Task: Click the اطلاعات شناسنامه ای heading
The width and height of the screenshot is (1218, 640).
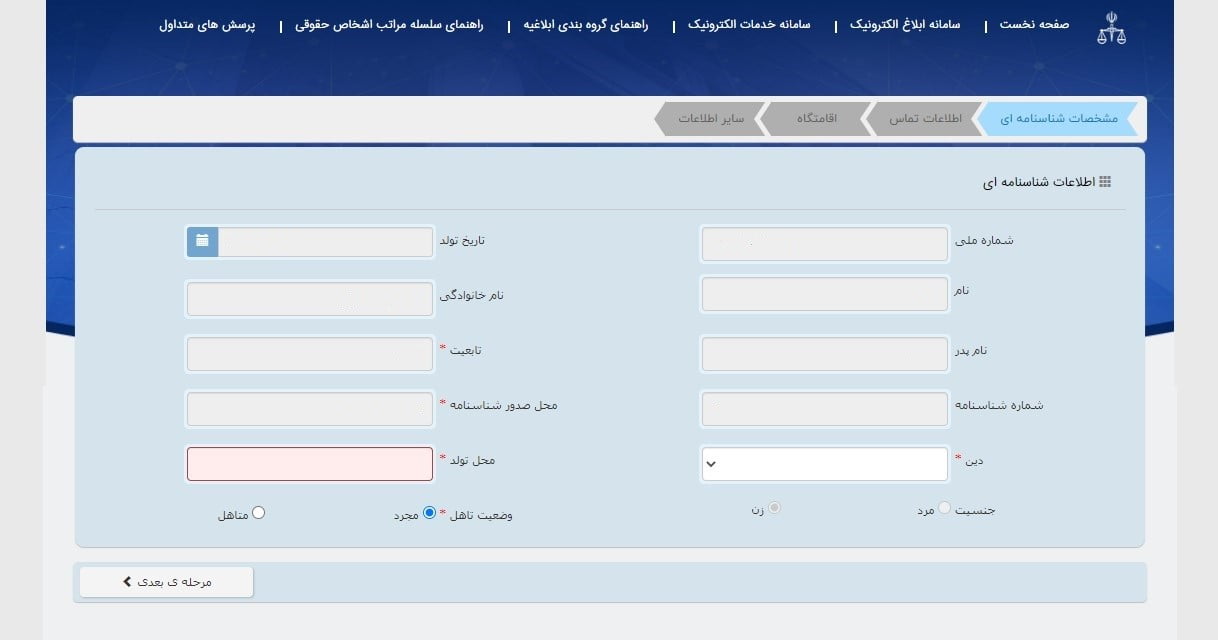Action: [x=1039, y=183]
